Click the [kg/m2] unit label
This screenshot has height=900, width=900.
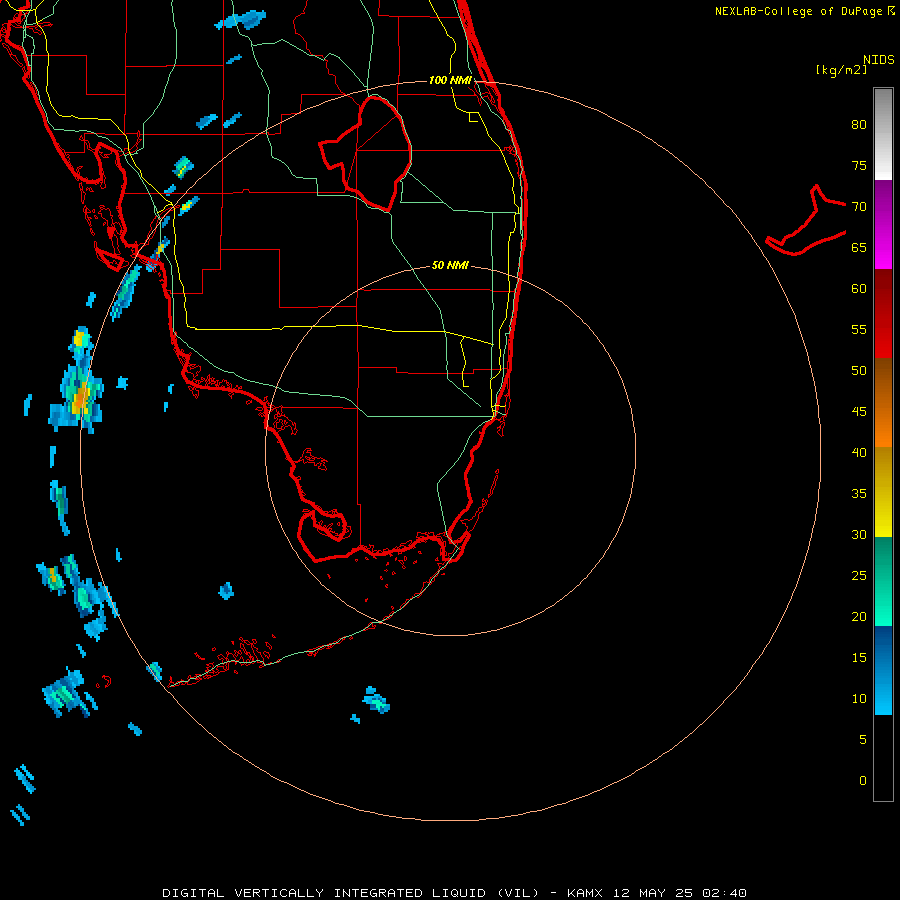tap(841, 70)
